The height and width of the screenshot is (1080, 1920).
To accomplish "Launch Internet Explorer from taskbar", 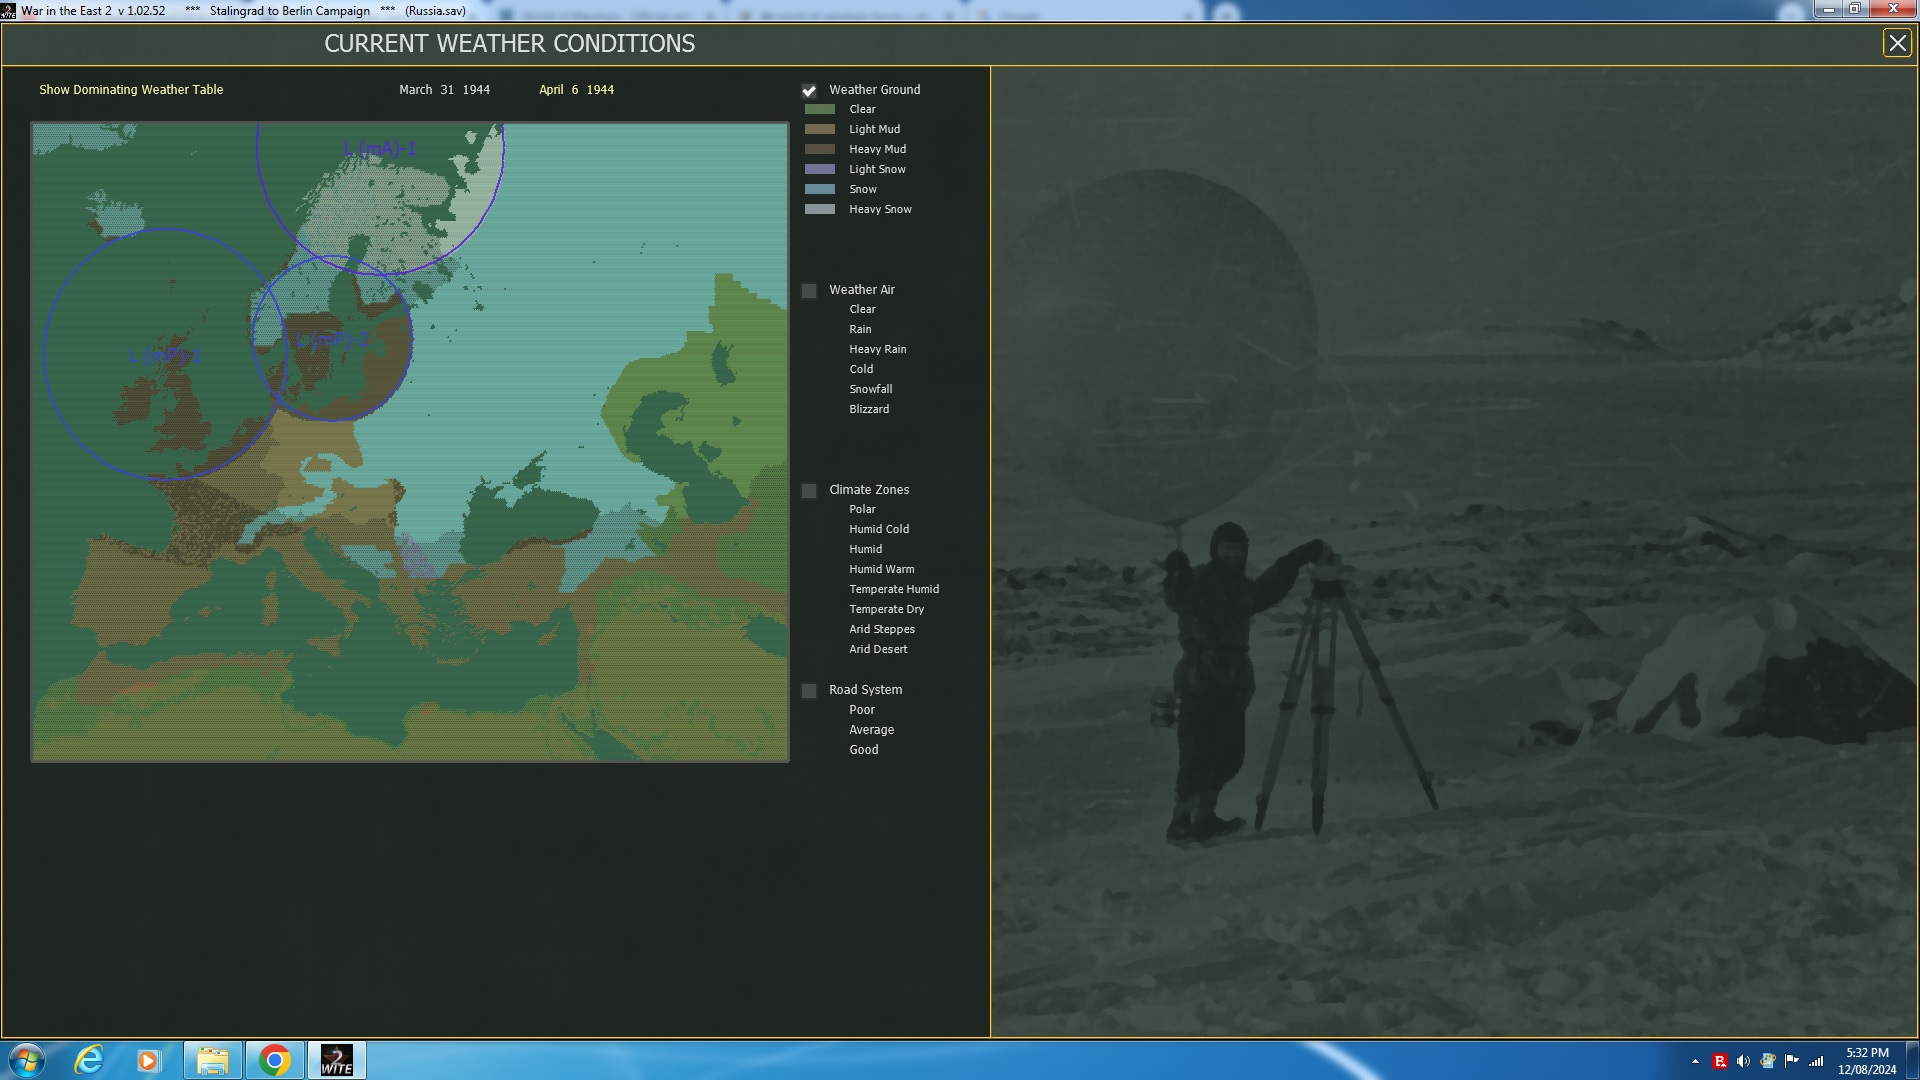I will (89, 1060).
